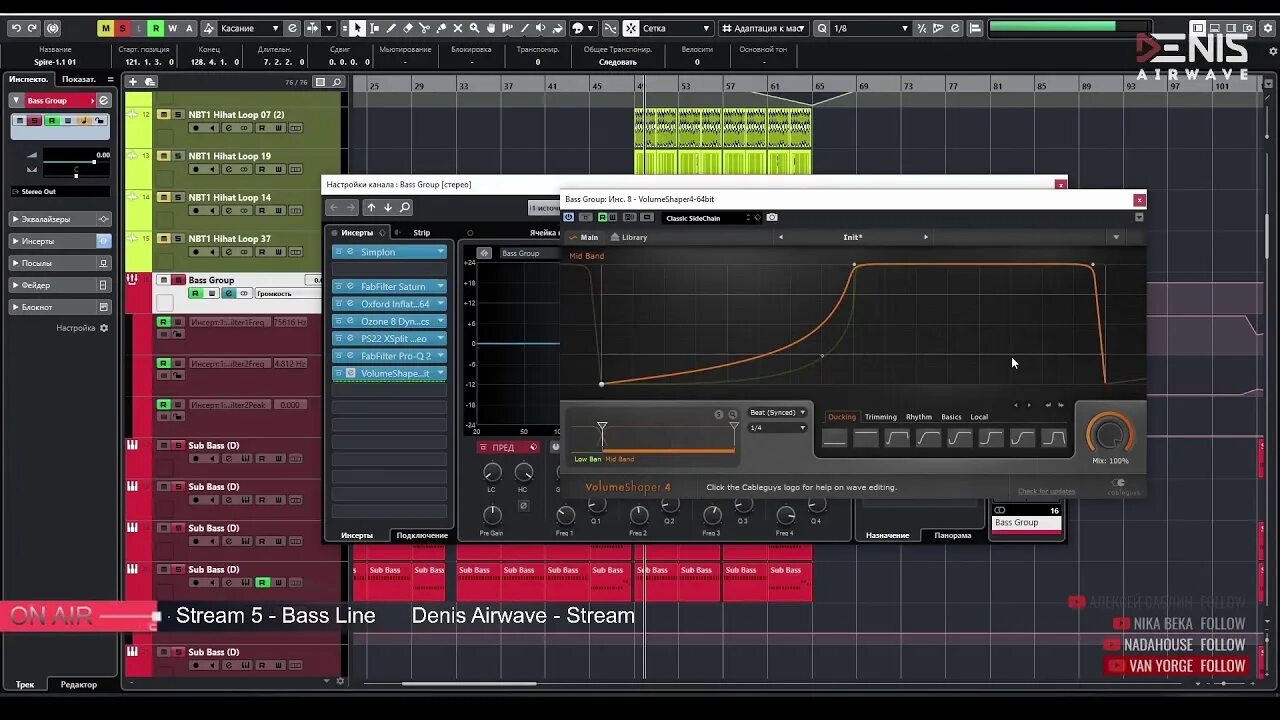Screen dimensions: 1280x720
Task: Expand the Посылы inspector section
Action: point(61,263)
